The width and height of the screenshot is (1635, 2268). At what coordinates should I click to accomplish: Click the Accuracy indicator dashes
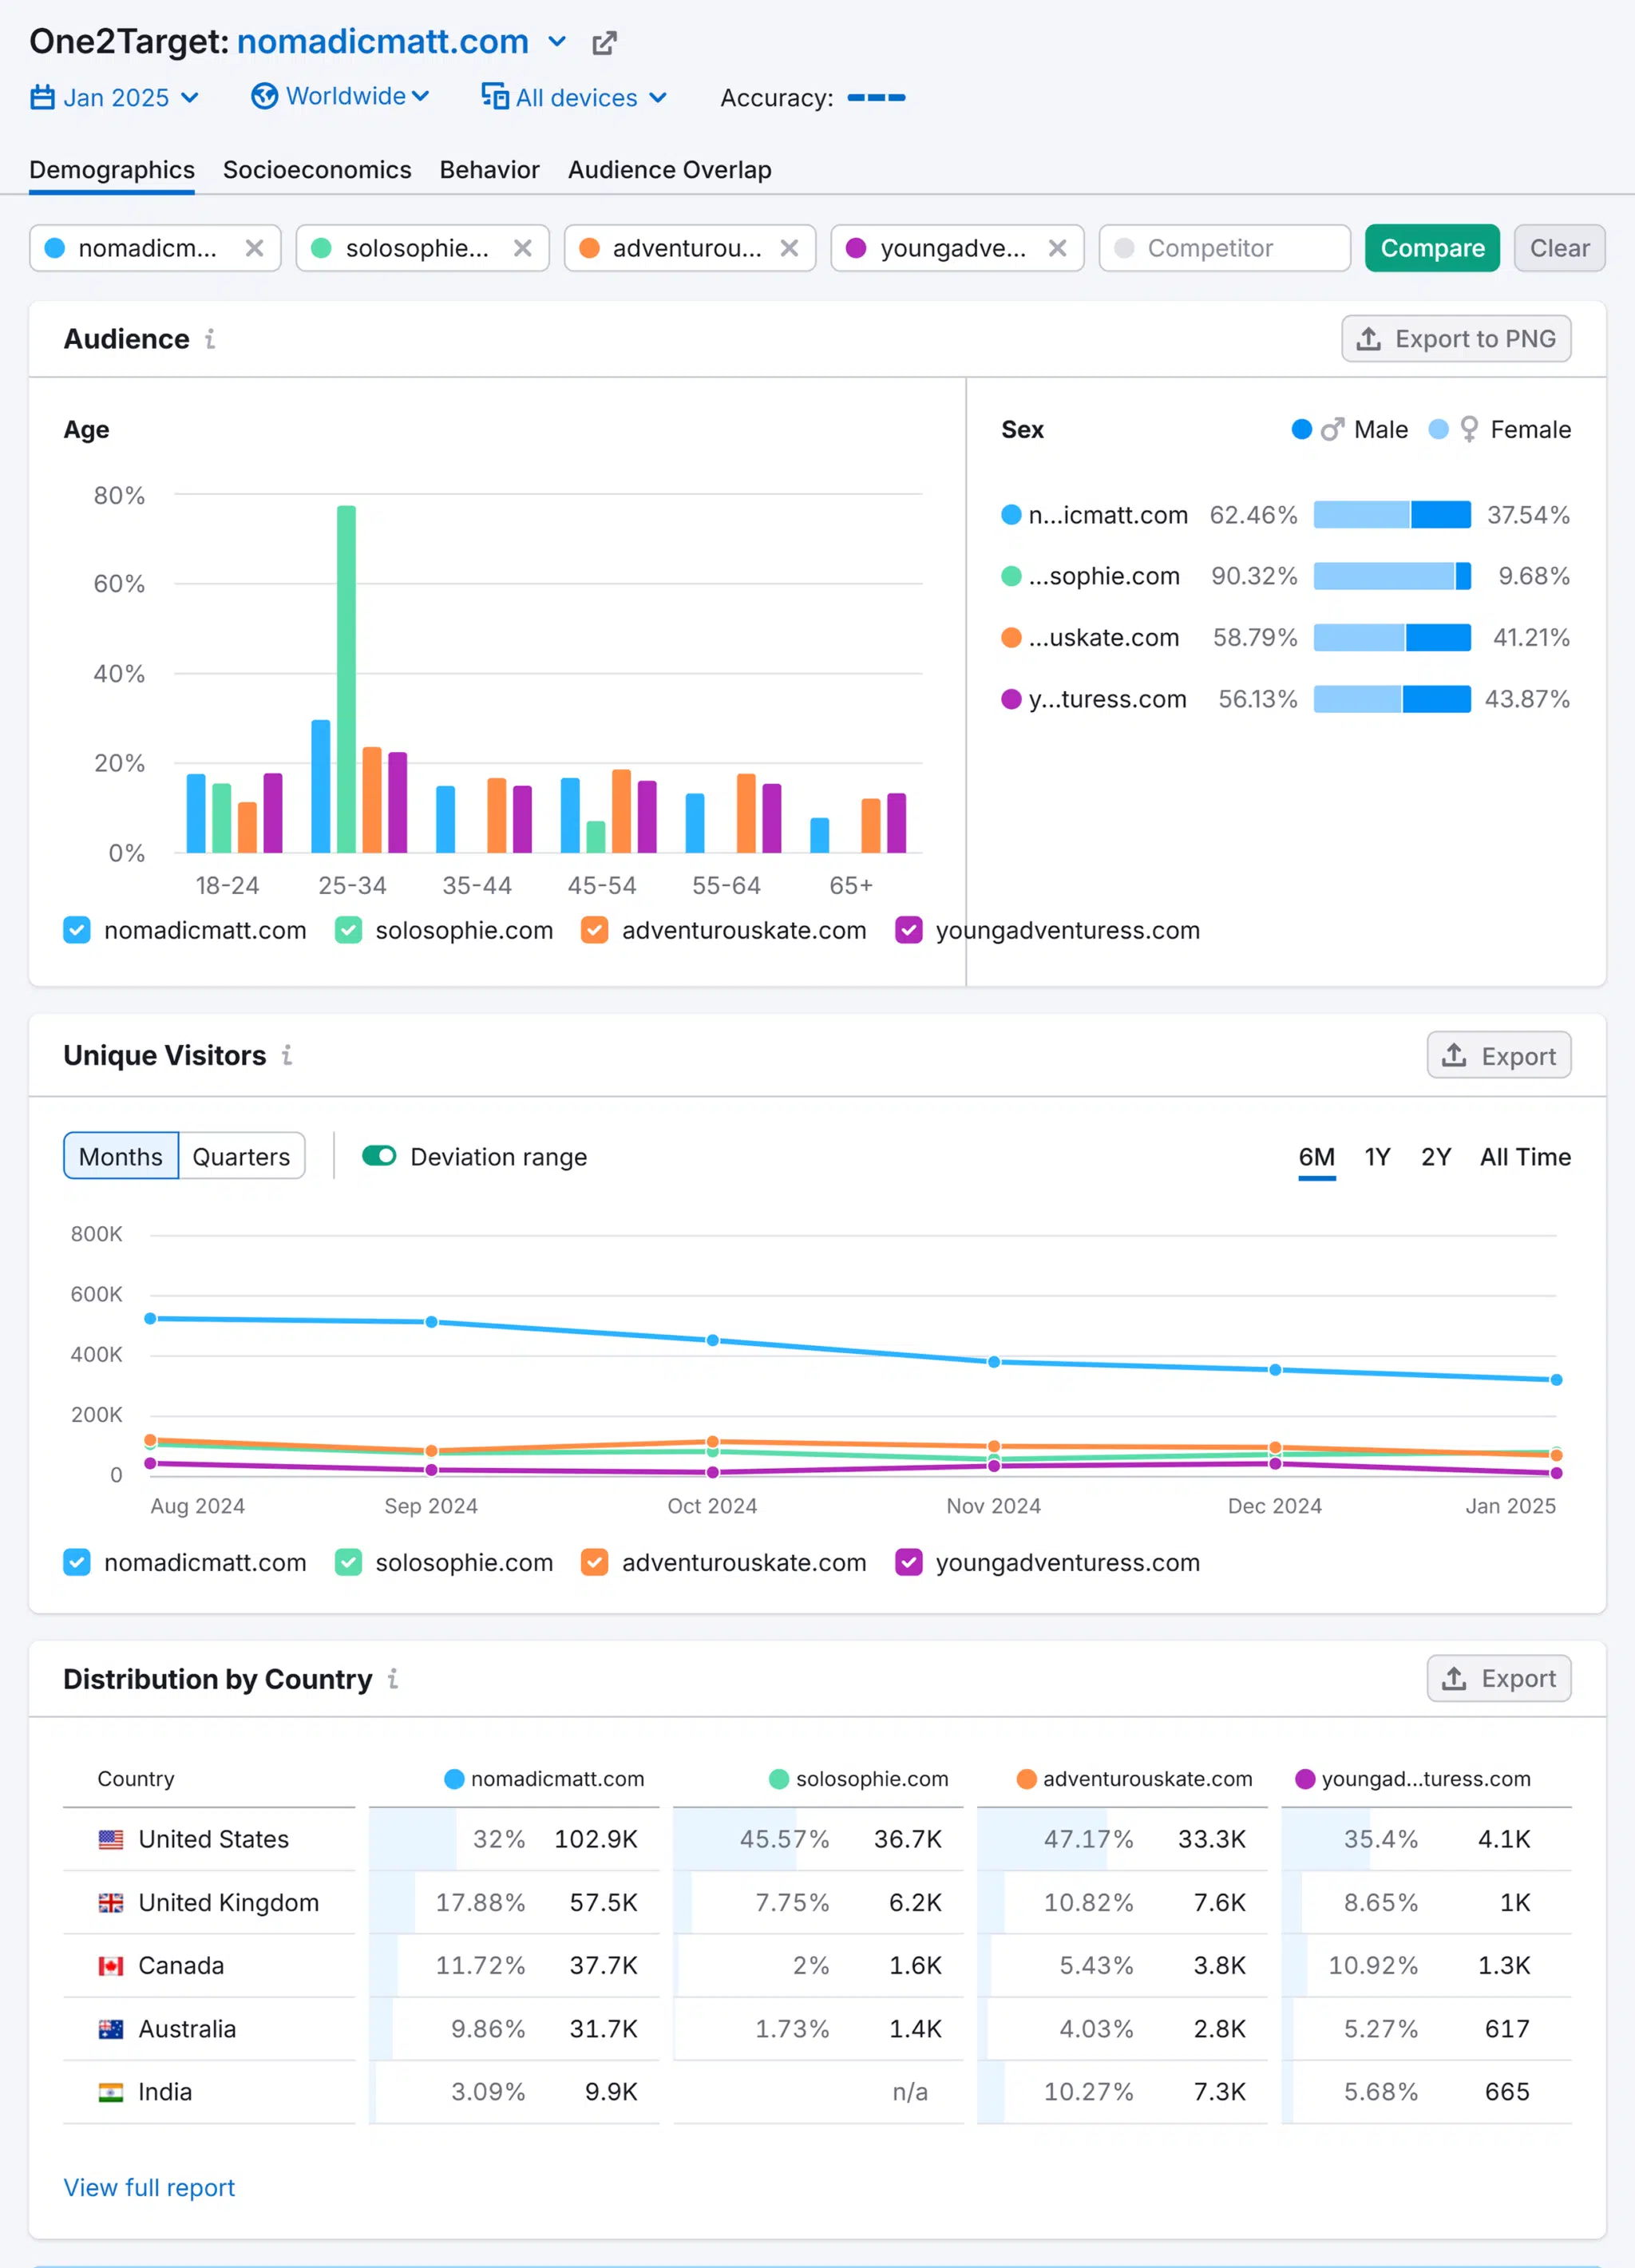876,98
